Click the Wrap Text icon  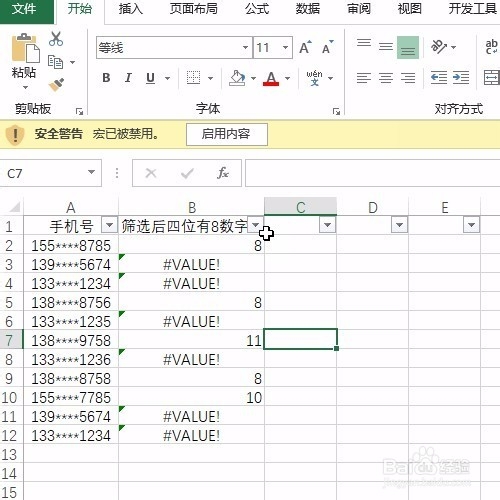point(492,47)
